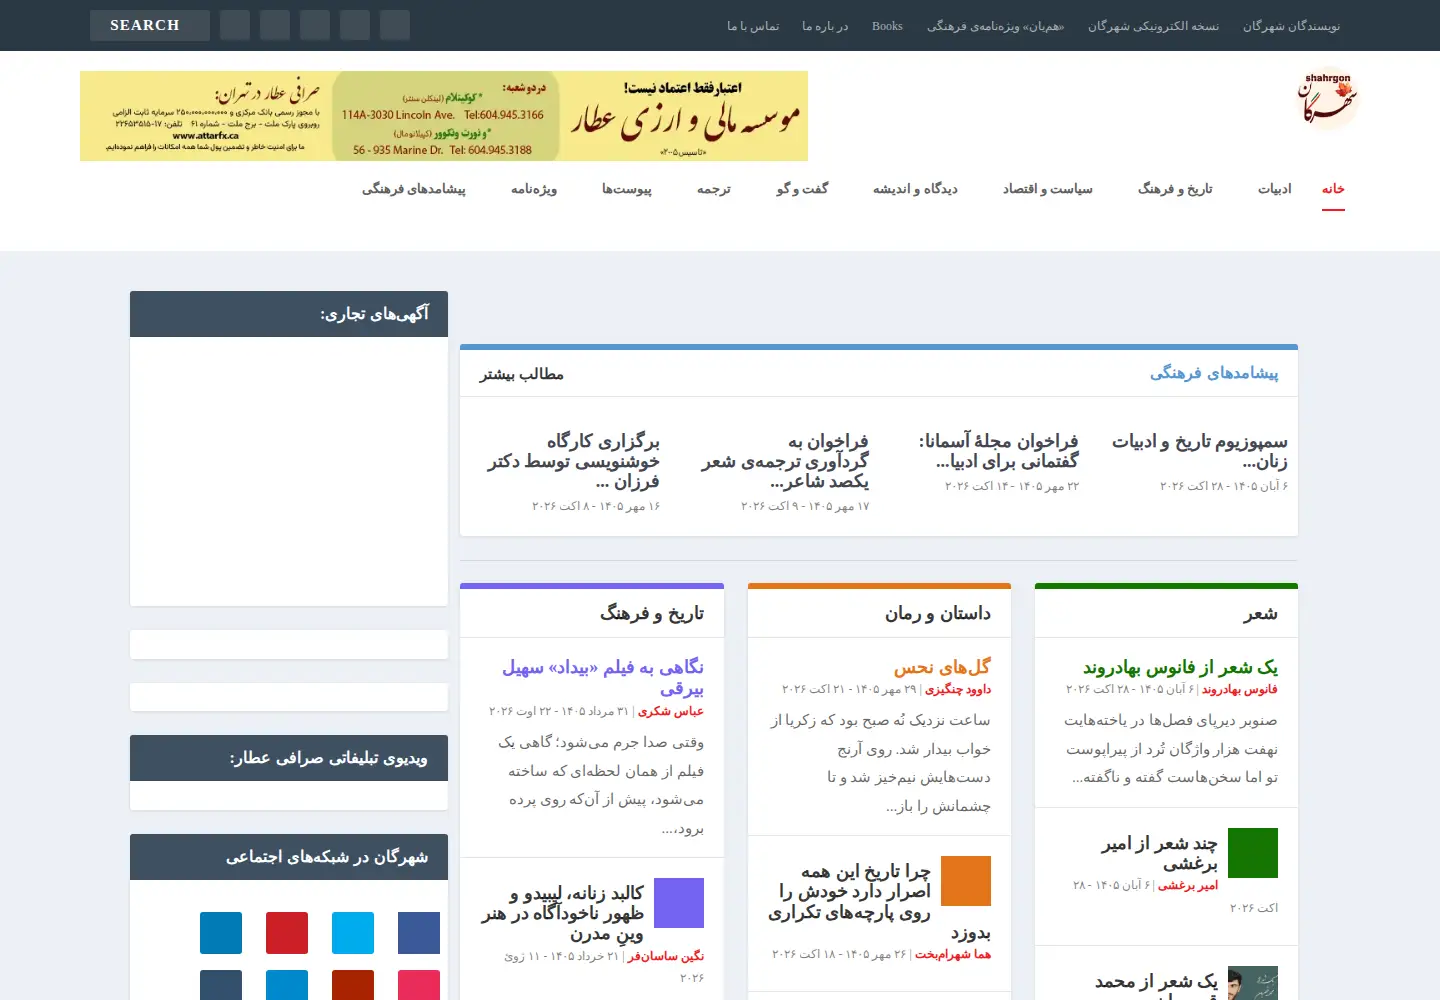The image size is (1440, 1000).
Task: Open چرا تاریخ این همه اصرار دارد title
Action: click(879, 901)
